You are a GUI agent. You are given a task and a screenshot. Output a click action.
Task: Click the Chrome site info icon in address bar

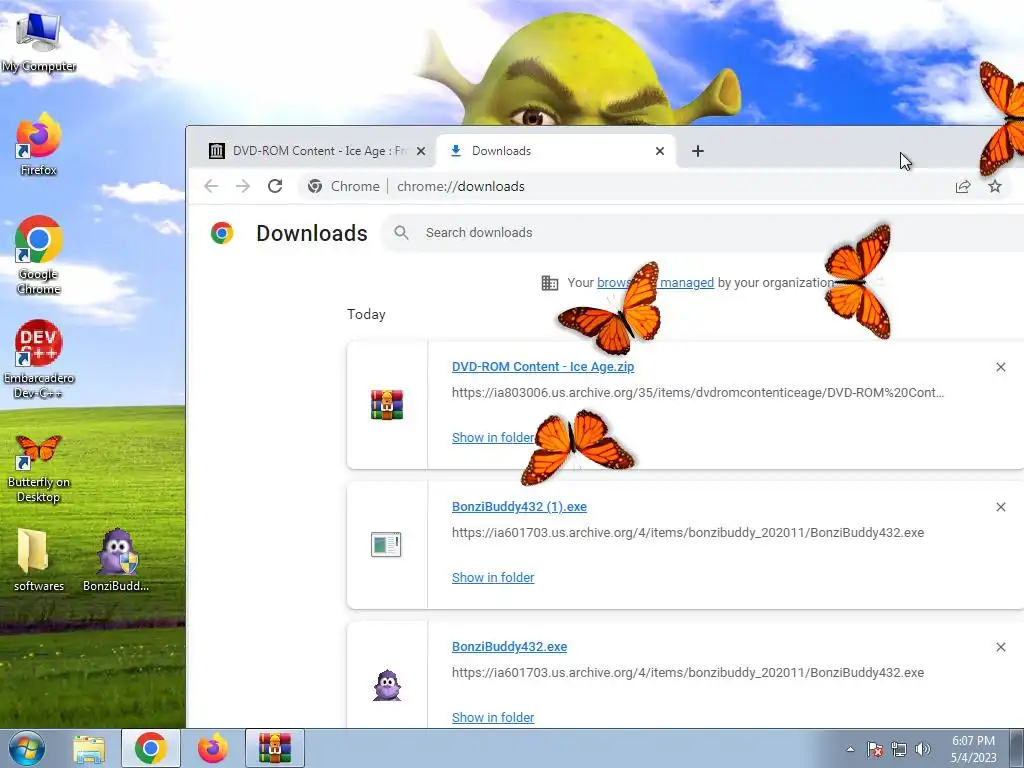tap(315, 186)
